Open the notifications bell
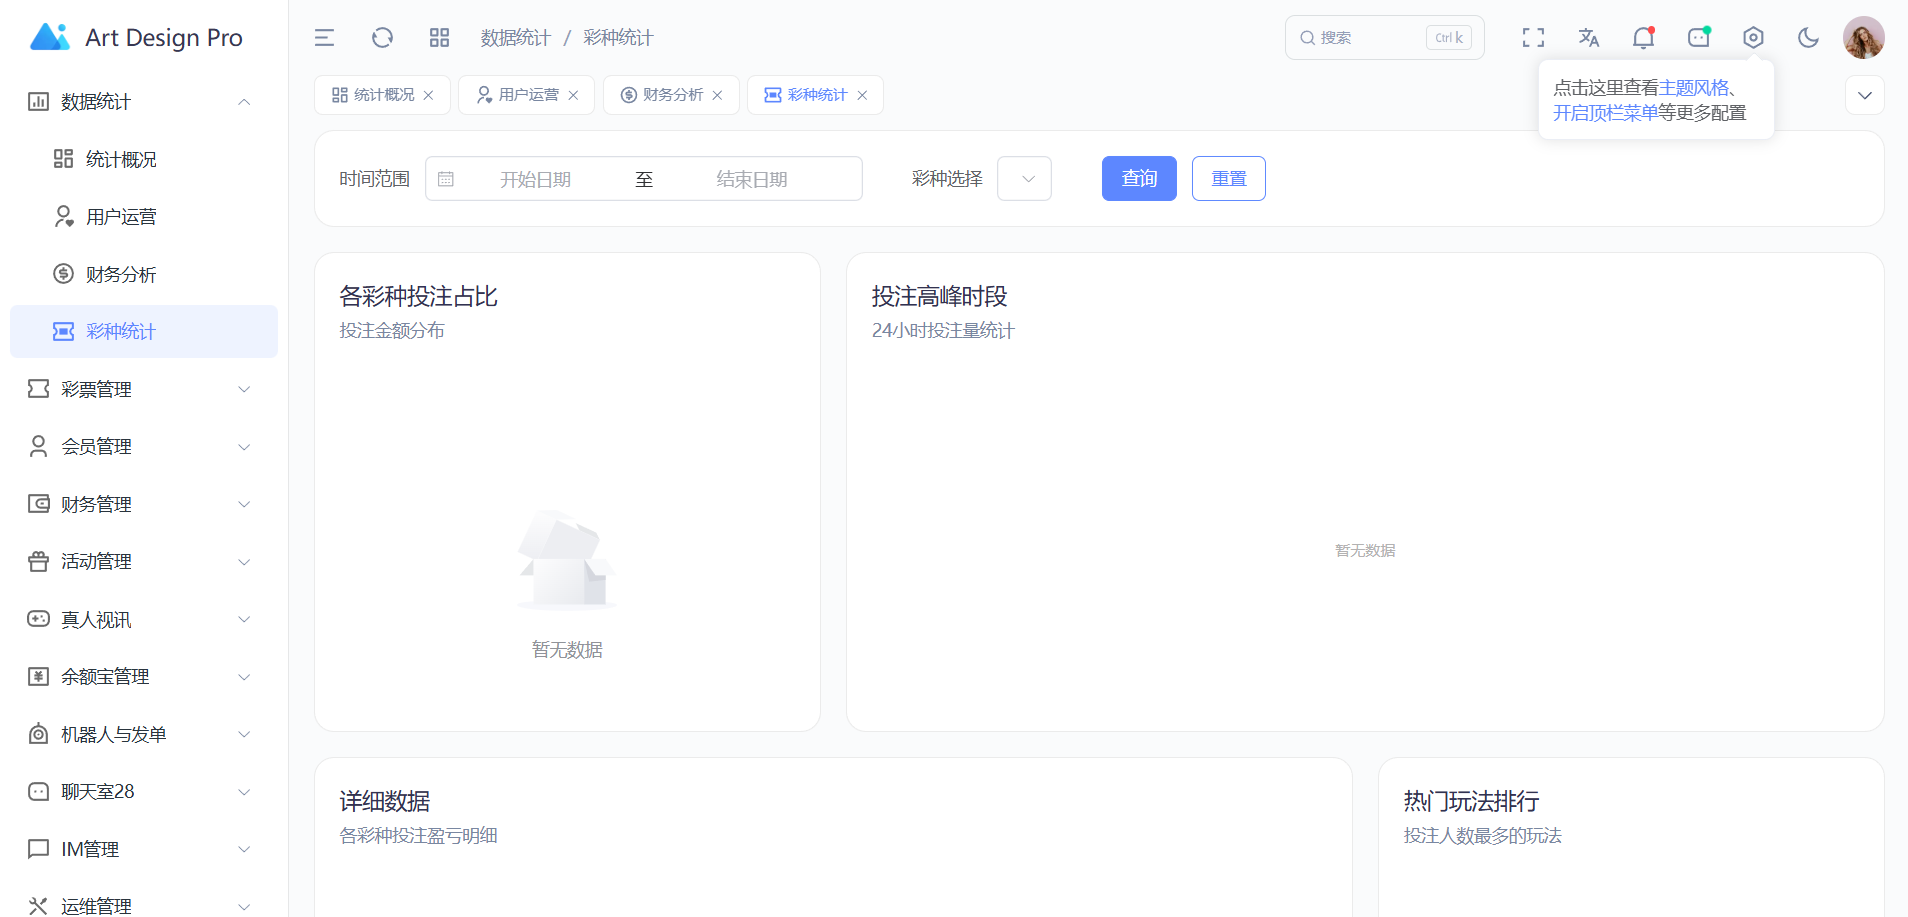The image size is (1908, 917). click(x=1643, y=38)
